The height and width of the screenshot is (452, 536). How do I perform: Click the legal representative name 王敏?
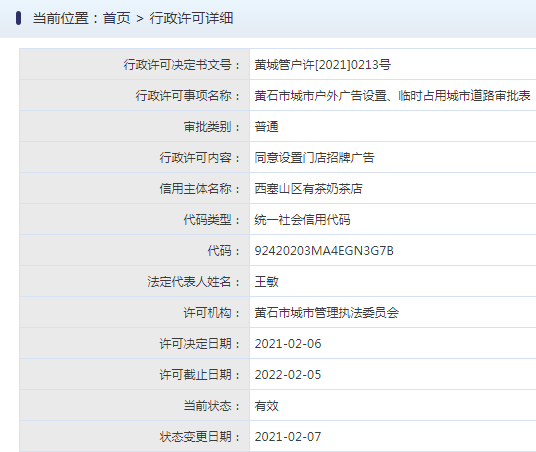pos(266,282)
